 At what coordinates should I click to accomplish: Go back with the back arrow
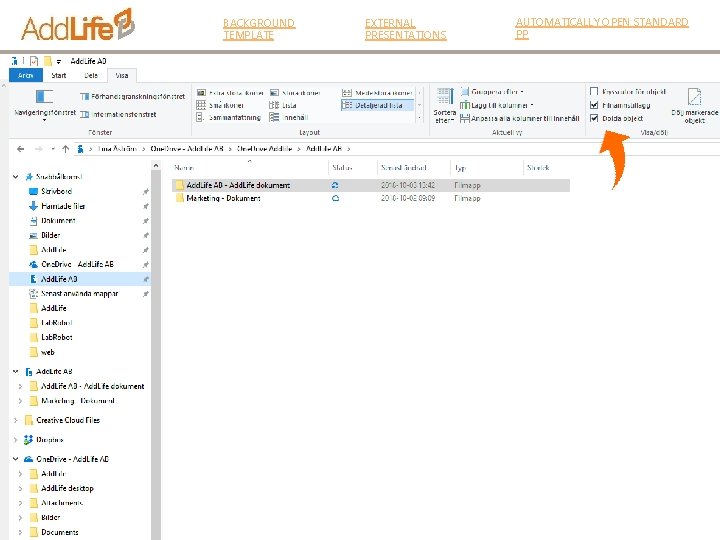point(20,149)
